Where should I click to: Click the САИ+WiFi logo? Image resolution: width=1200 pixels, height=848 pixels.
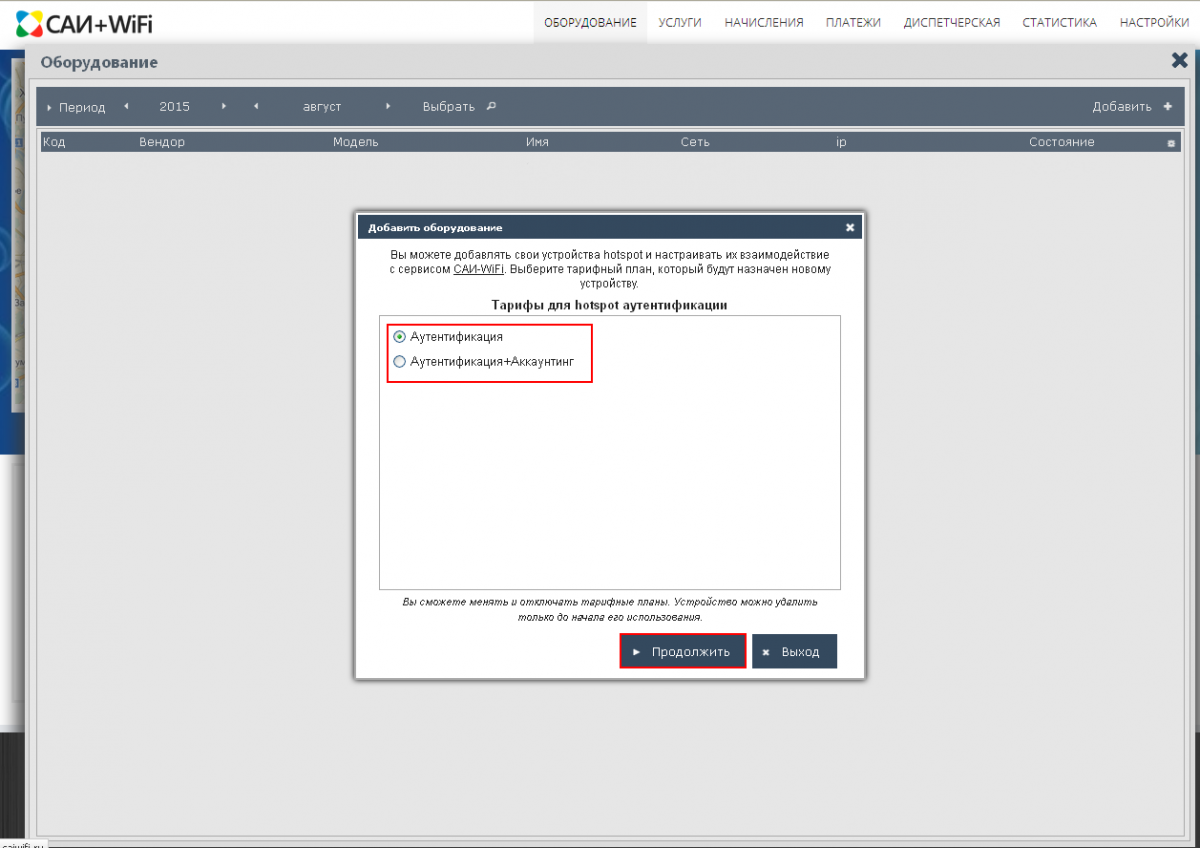click(x=84, y=22)
